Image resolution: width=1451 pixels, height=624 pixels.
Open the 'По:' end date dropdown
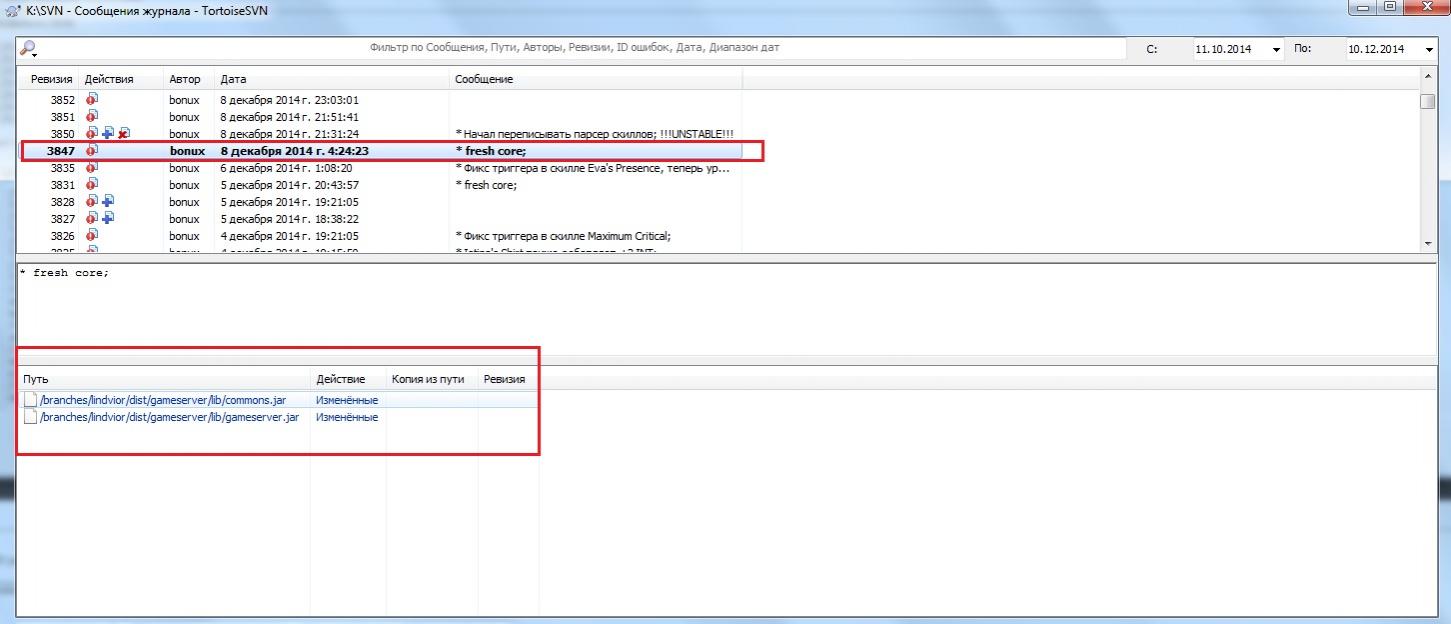click(x=1428, y=50)
